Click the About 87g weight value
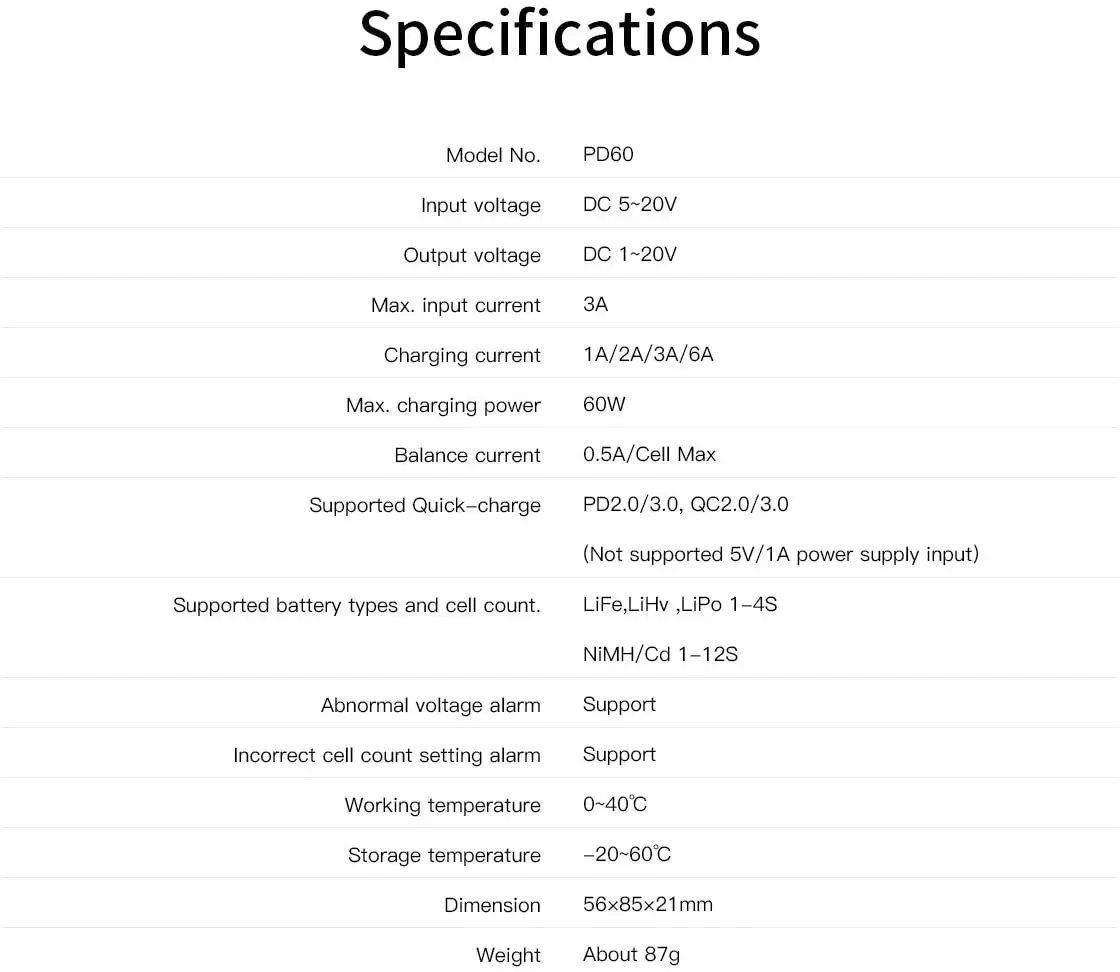 pos(631,954)
